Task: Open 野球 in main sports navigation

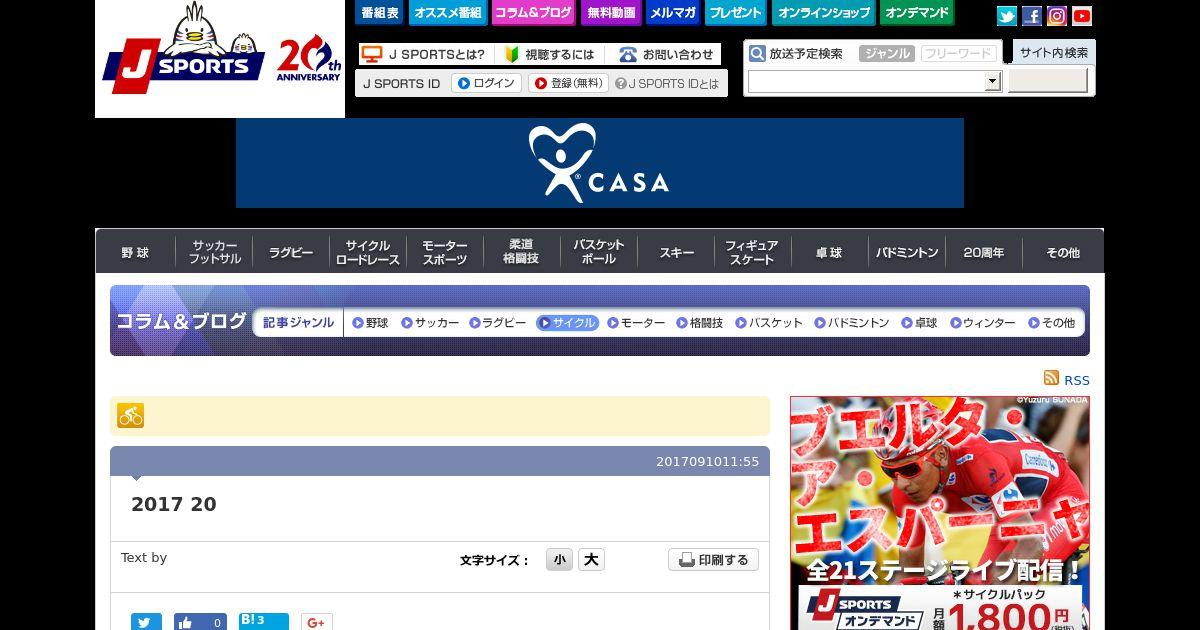Action: click(135, 253)
